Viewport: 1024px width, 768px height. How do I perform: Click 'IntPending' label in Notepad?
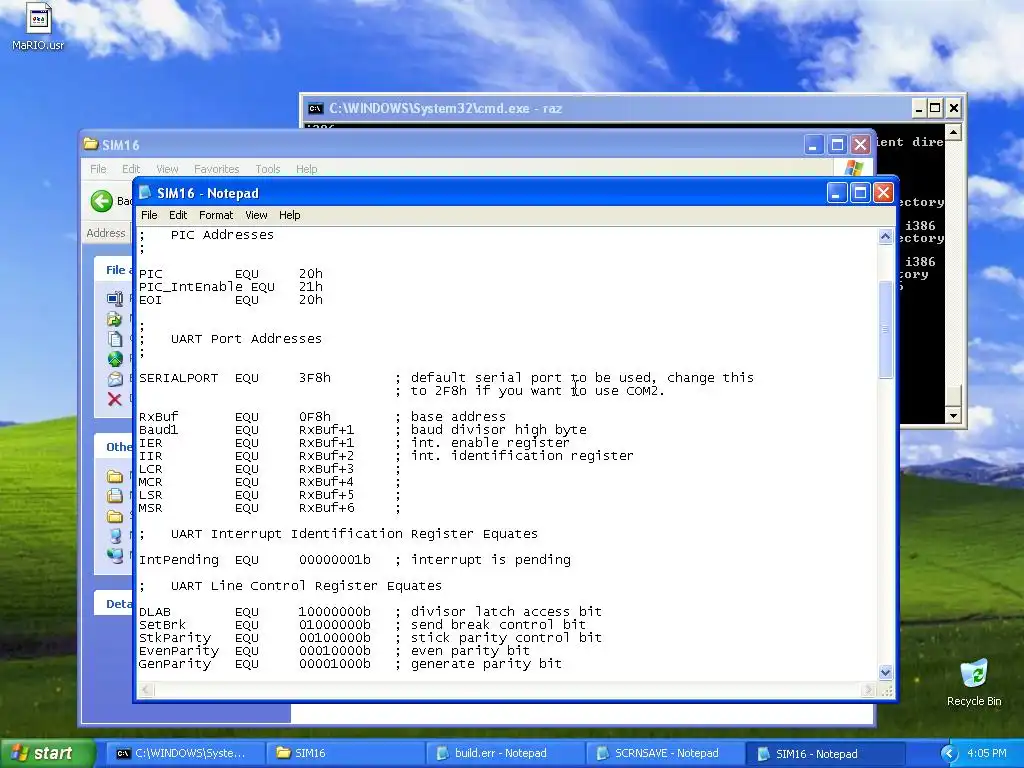(178, 560)
